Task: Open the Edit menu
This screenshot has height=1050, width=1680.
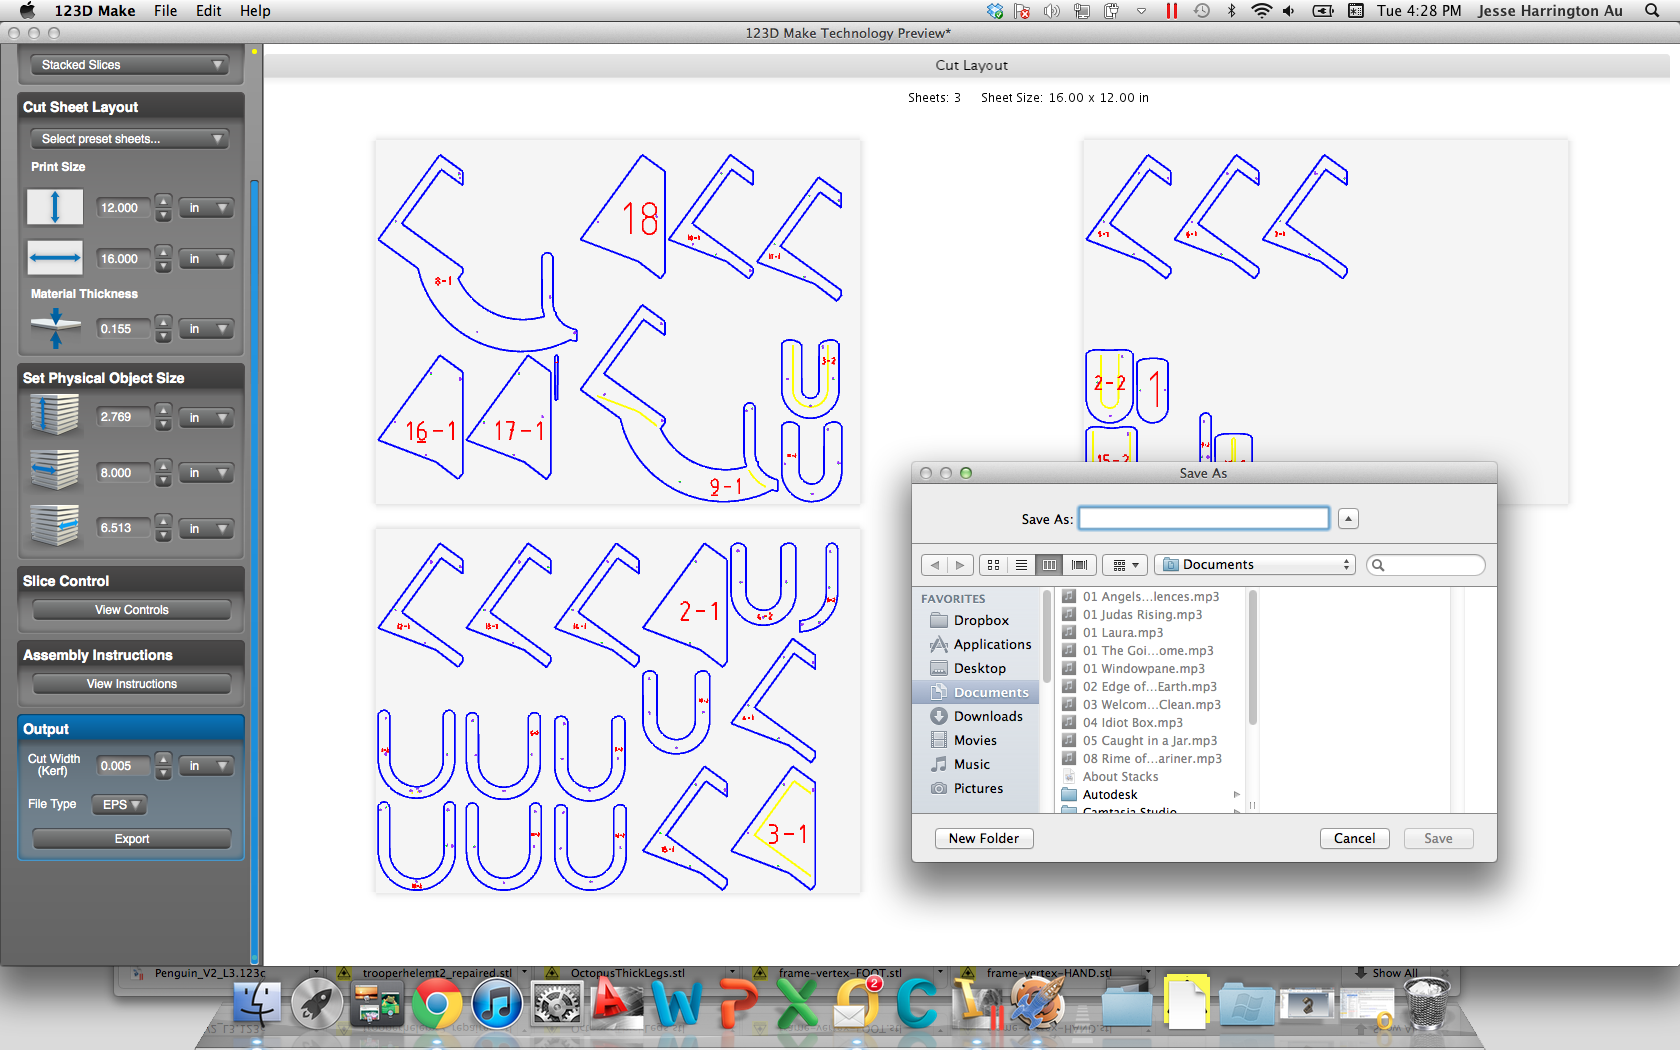Action: click(x=209, y=11)
